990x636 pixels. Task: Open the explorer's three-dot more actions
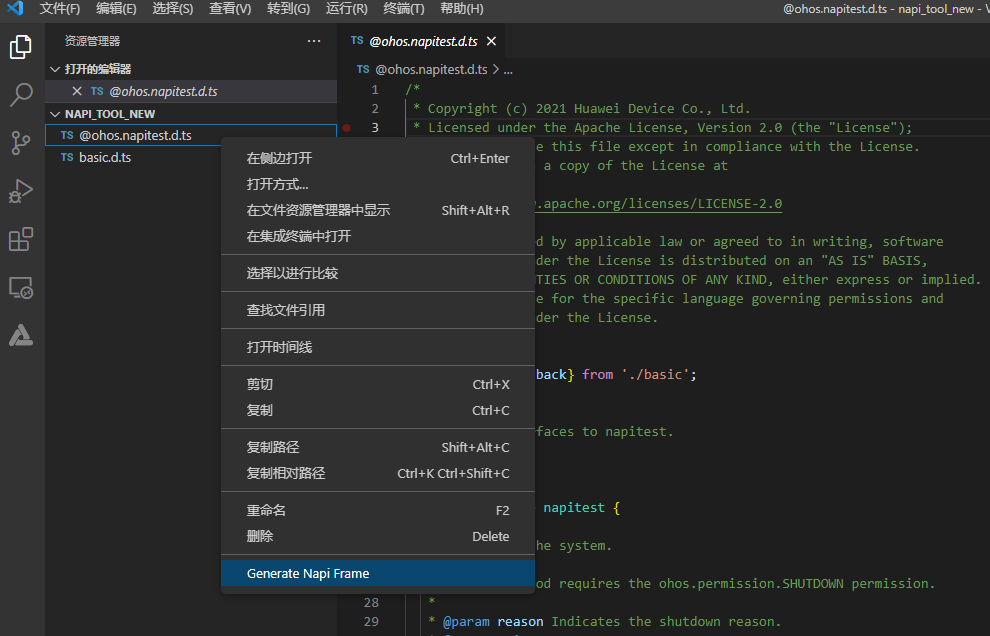click(x=314, y=41)
